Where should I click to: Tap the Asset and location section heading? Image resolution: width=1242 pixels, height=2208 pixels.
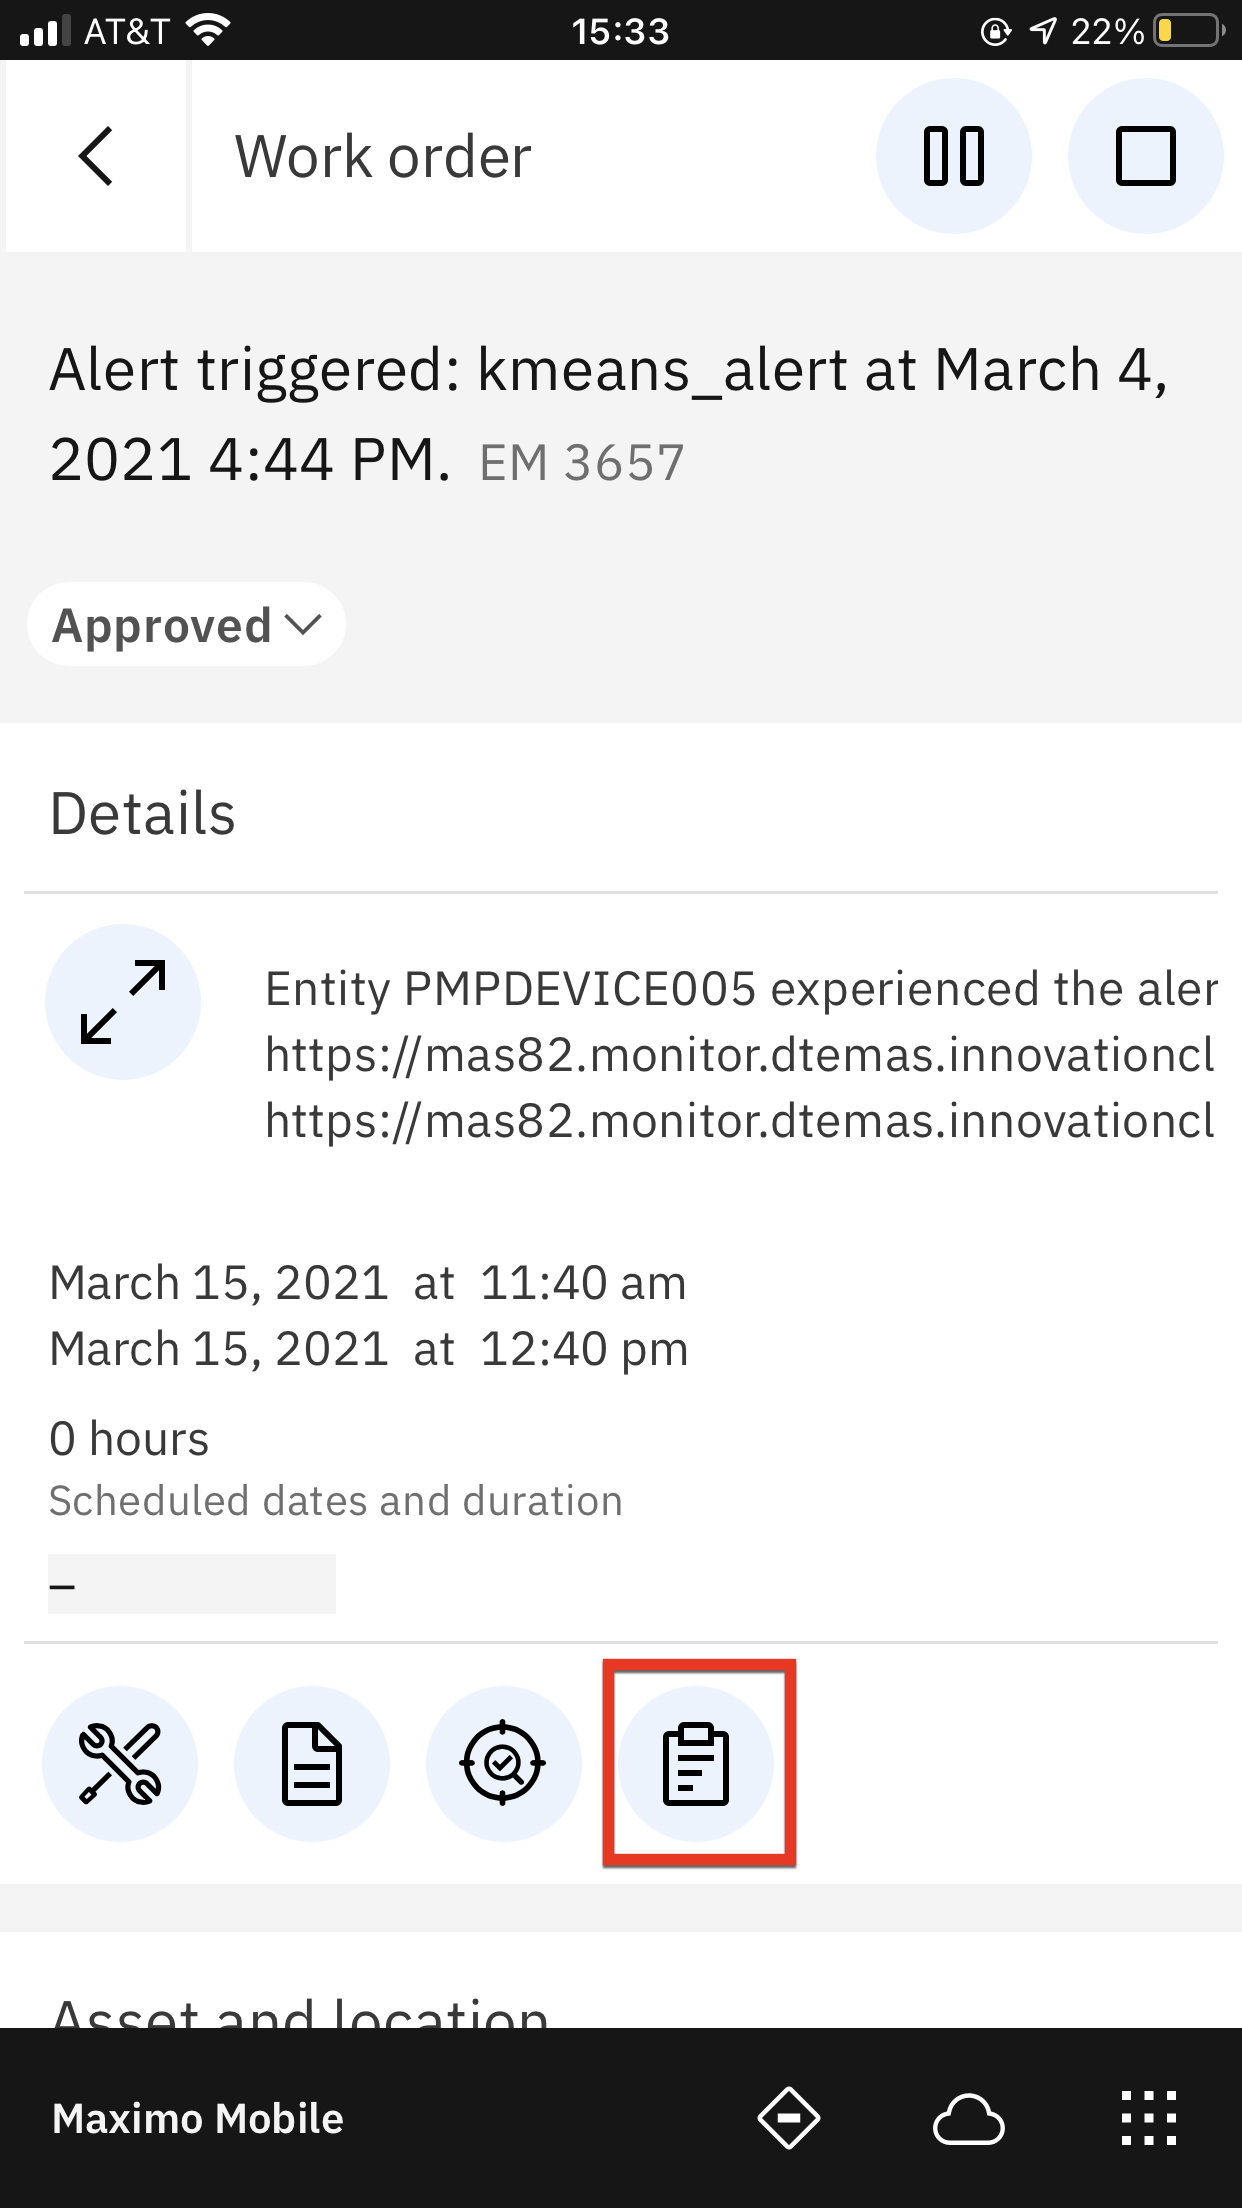click(x=300, y=2010)
